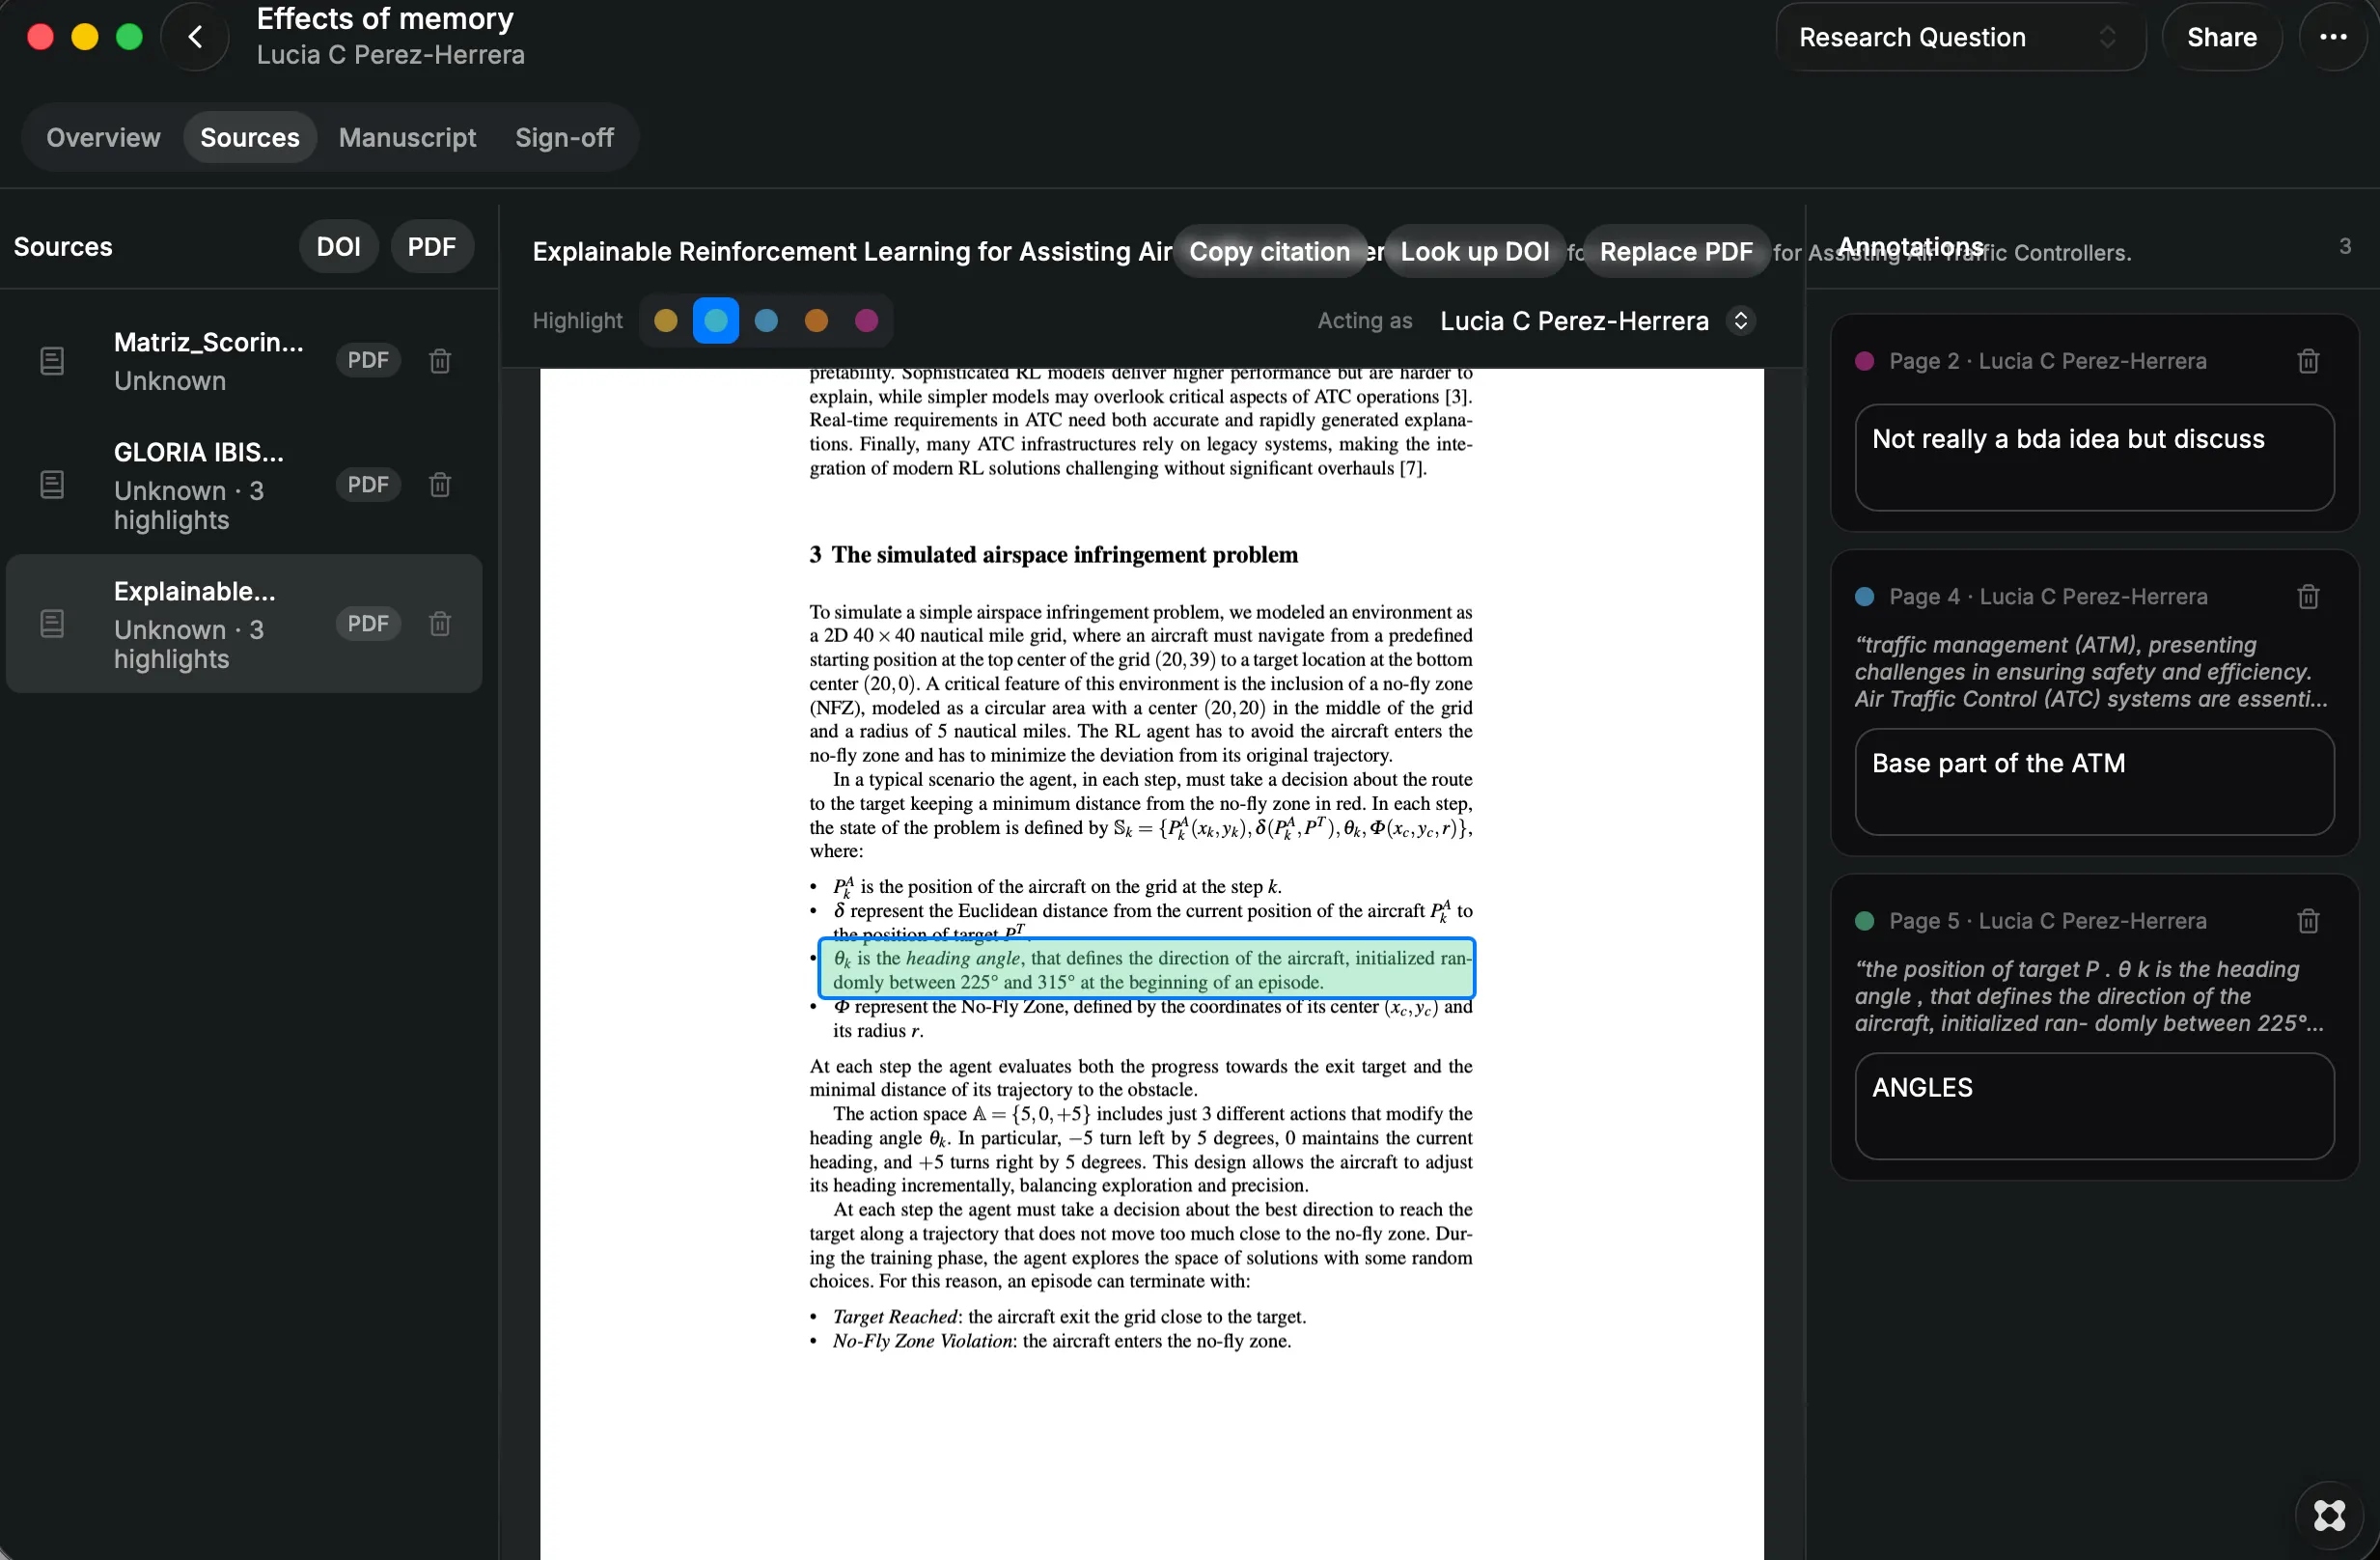Delete the Page 5 annotation

(2308, 921)
